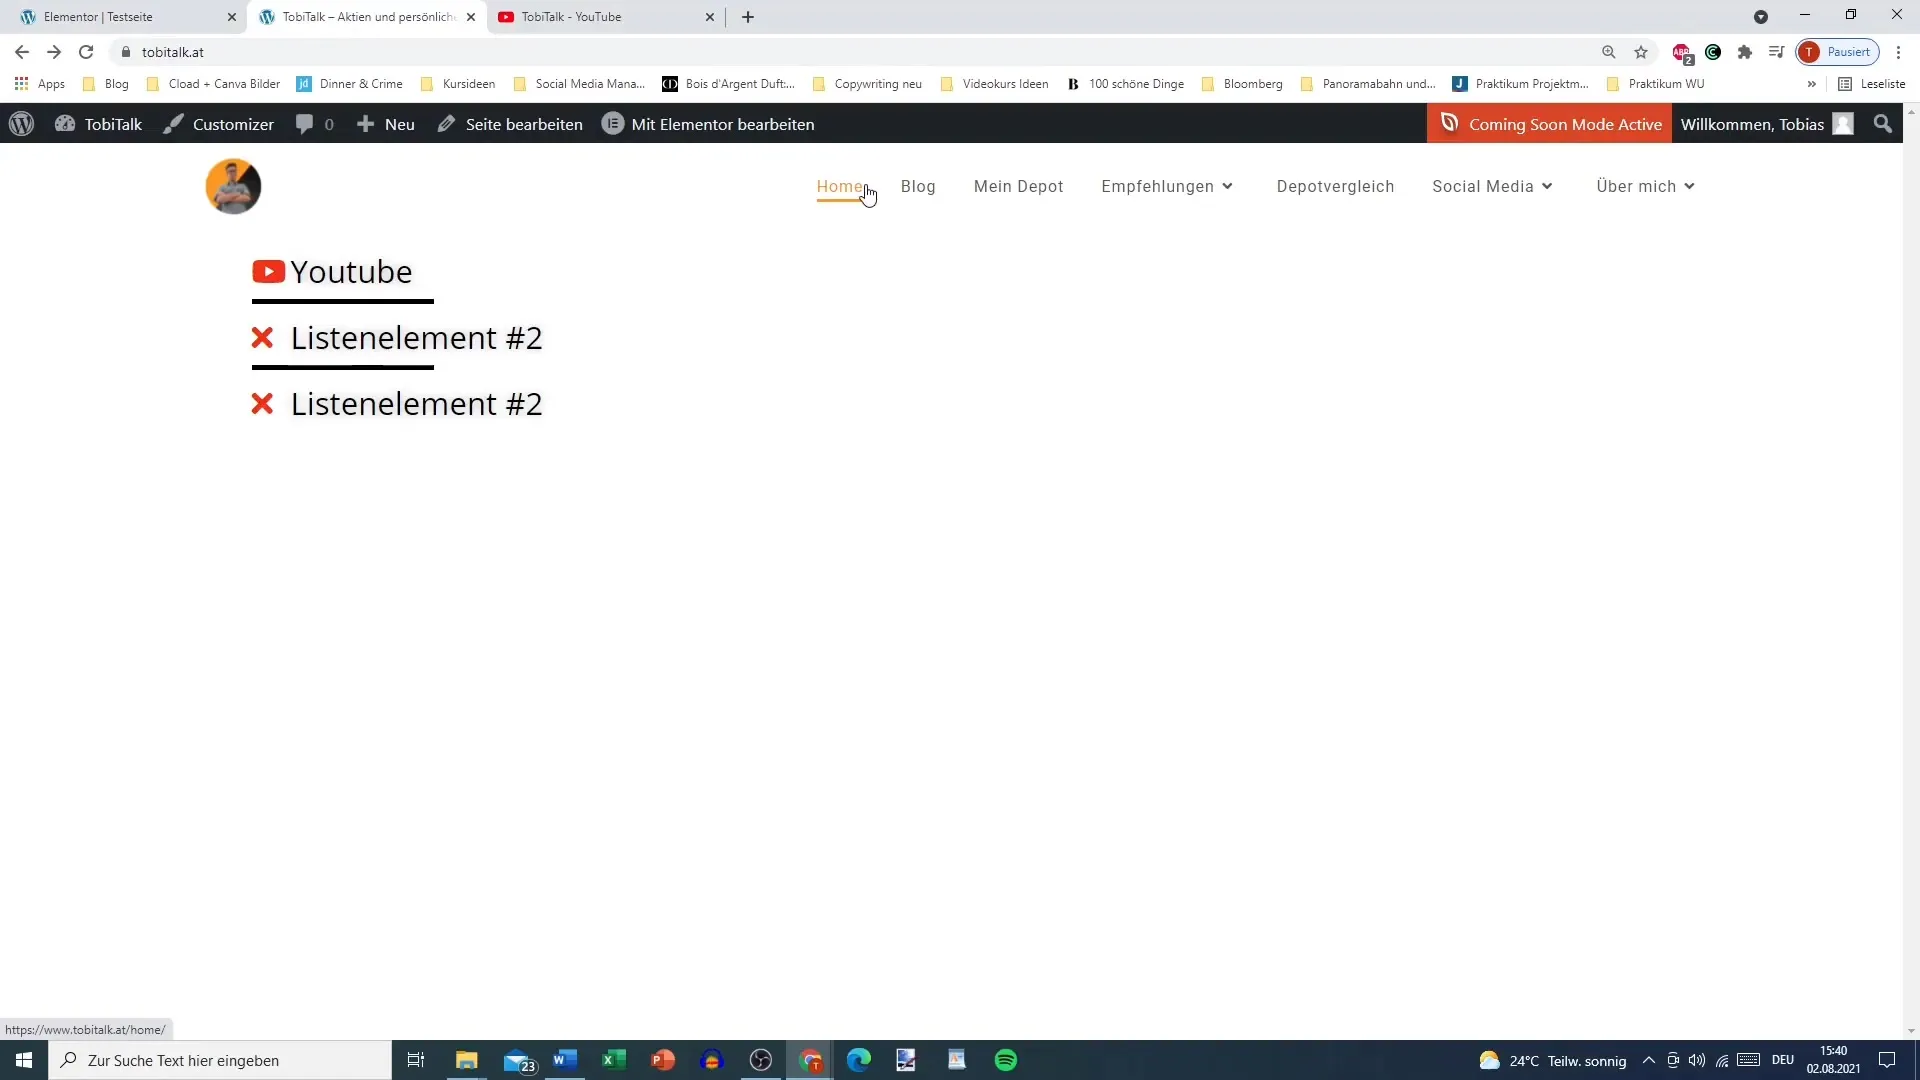Click the WordPress logo in admin bar
The width and height of the screenshot is (1920, 1080).
pos(21,124)
